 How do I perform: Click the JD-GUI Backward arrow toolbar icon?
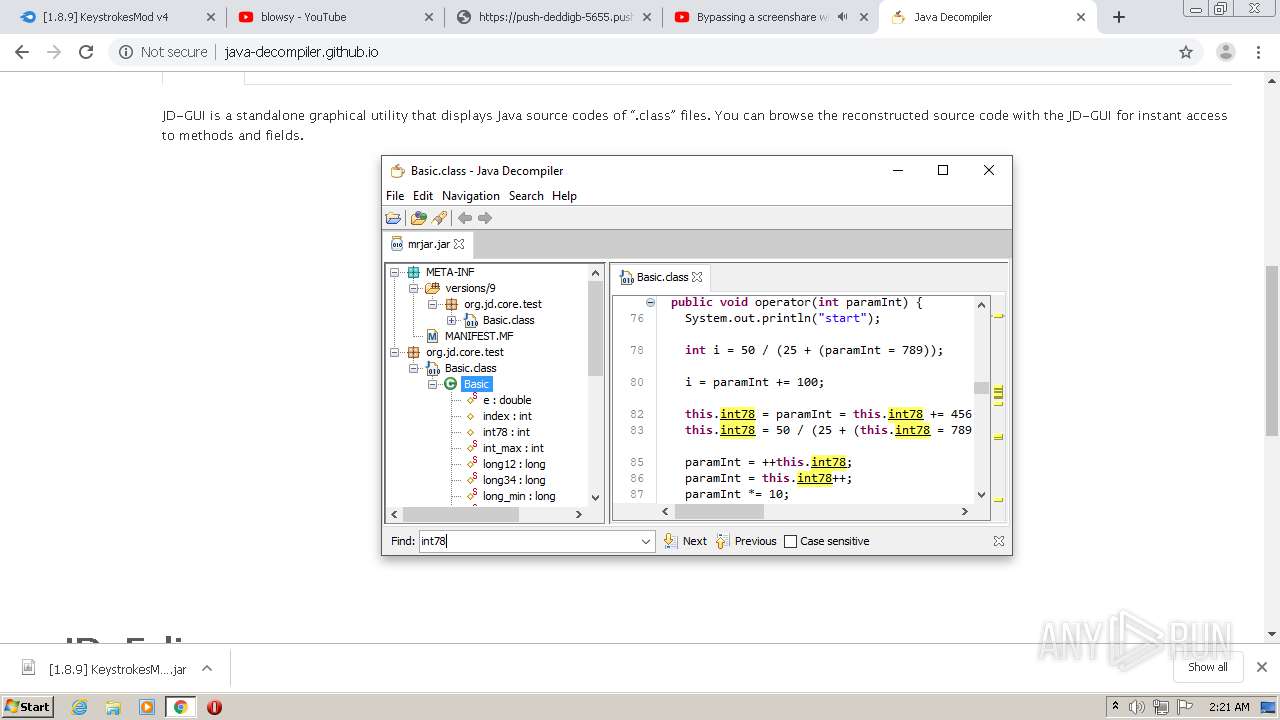point(465,218)
